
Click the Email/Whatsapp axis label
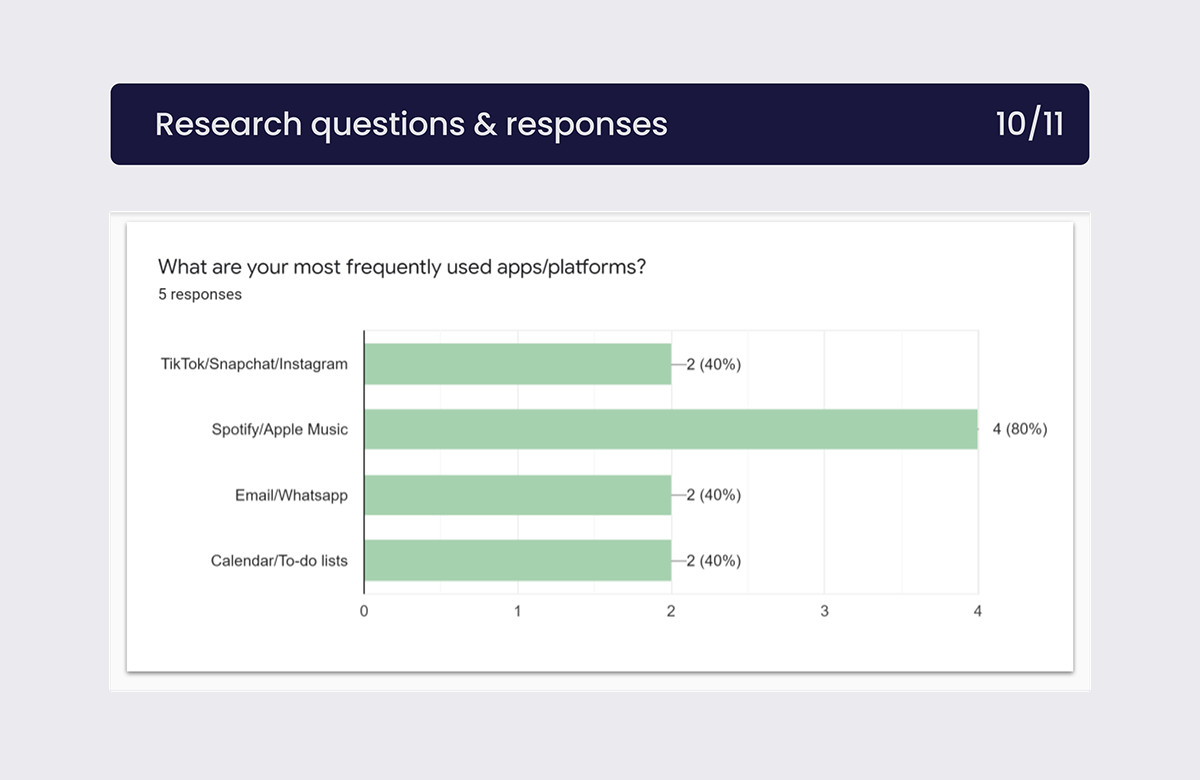(291, 495)
